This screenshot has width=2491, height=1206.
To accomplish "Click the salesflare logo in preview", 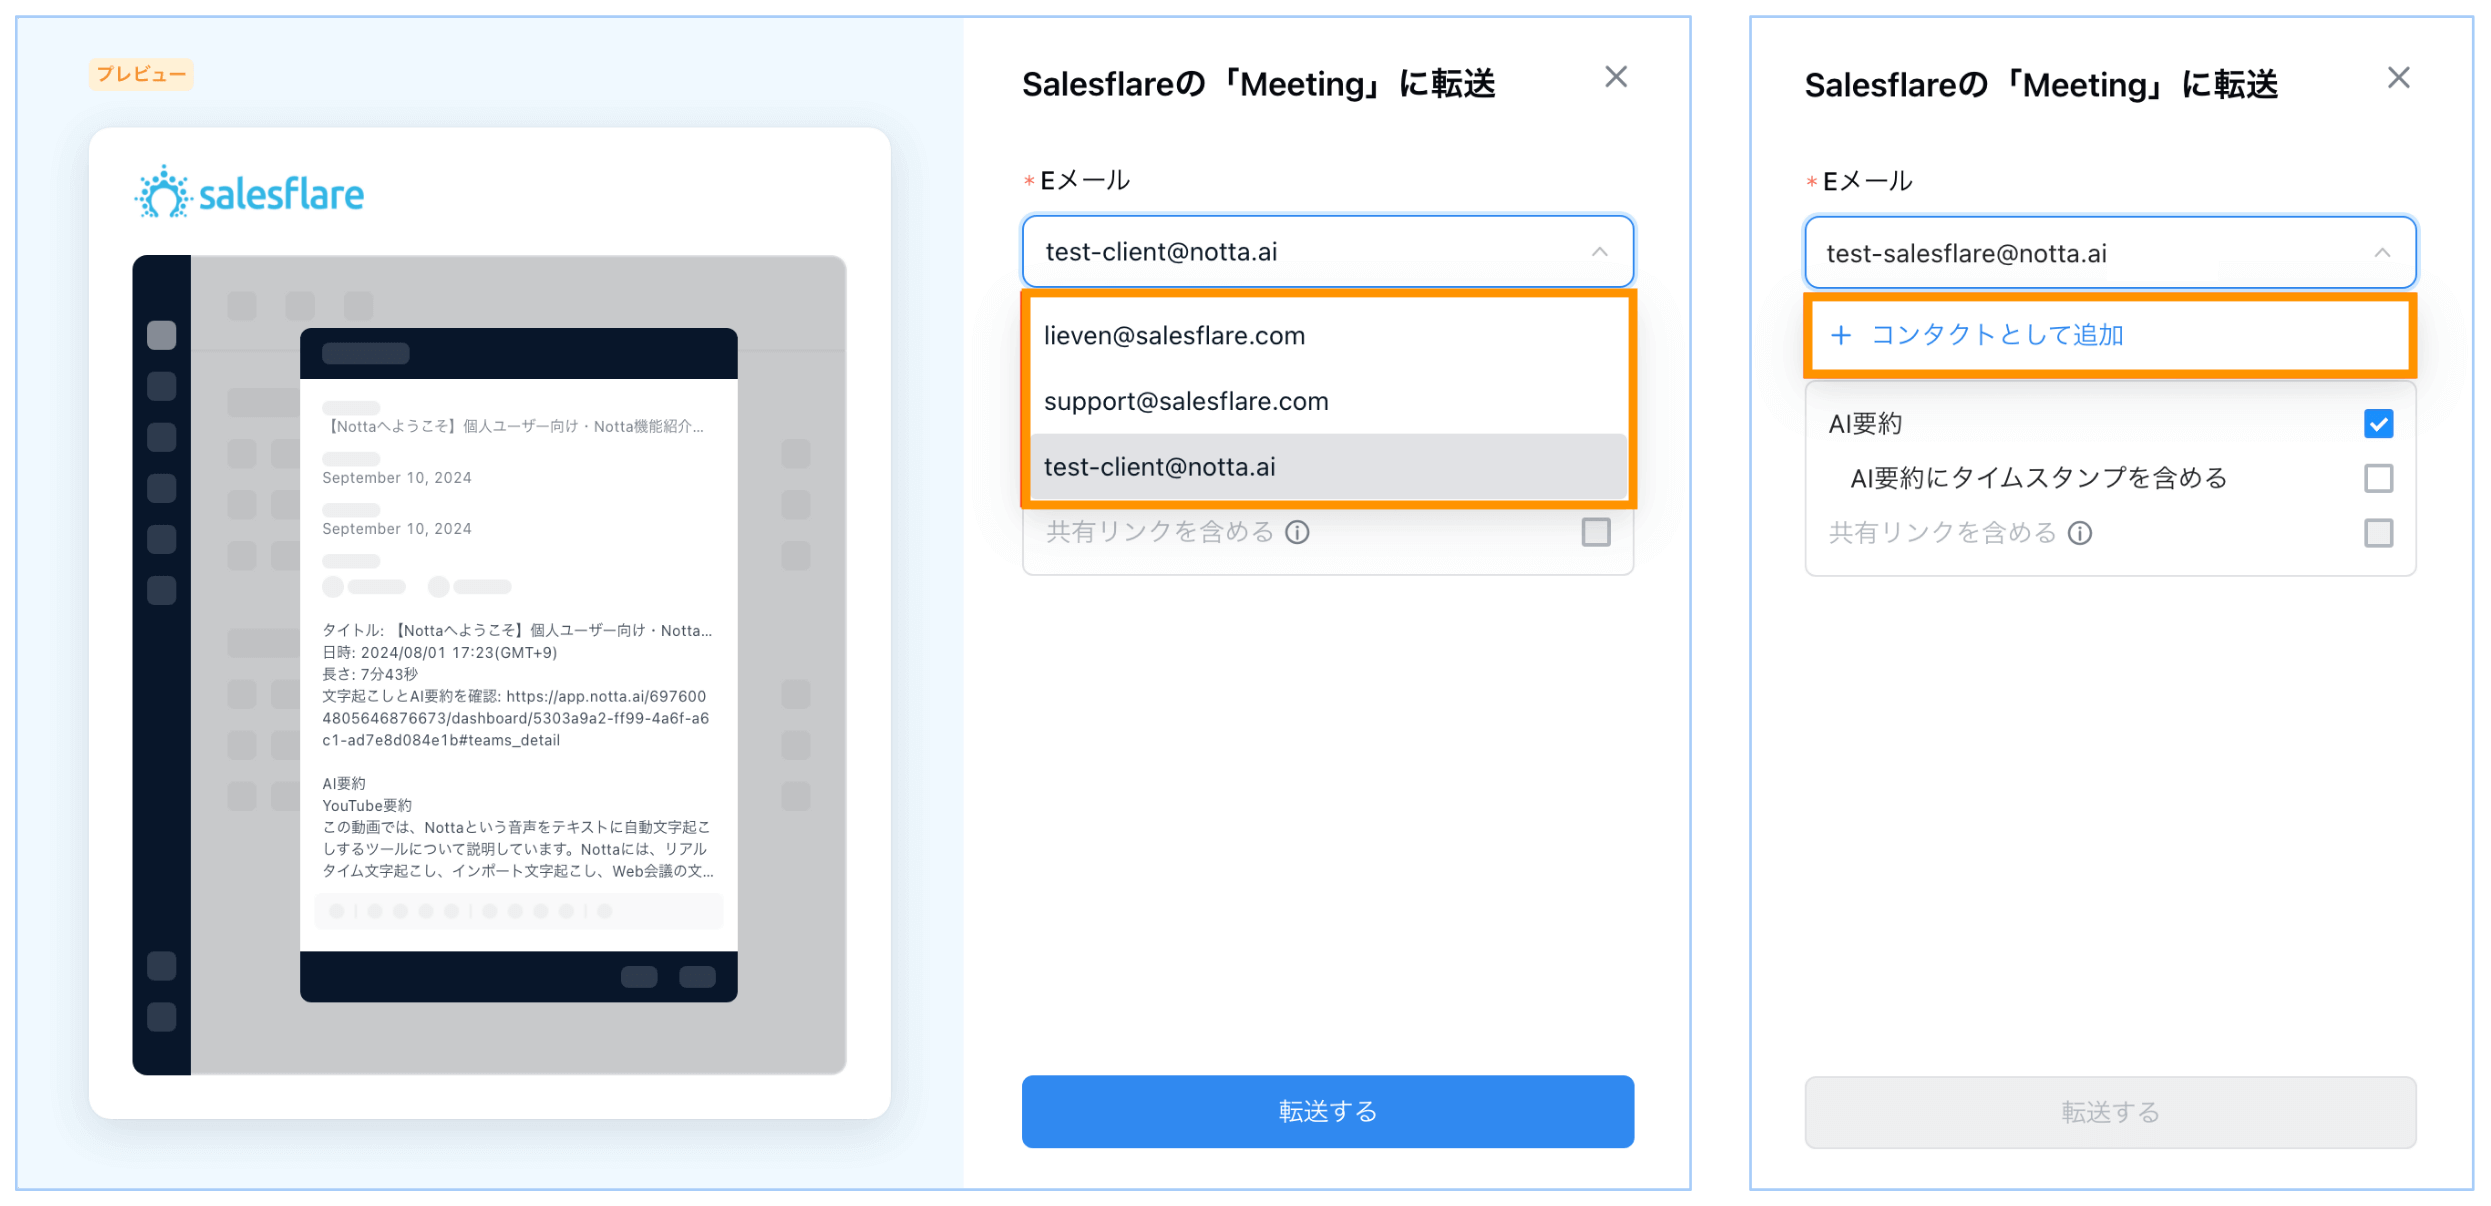I will [250, 193].
